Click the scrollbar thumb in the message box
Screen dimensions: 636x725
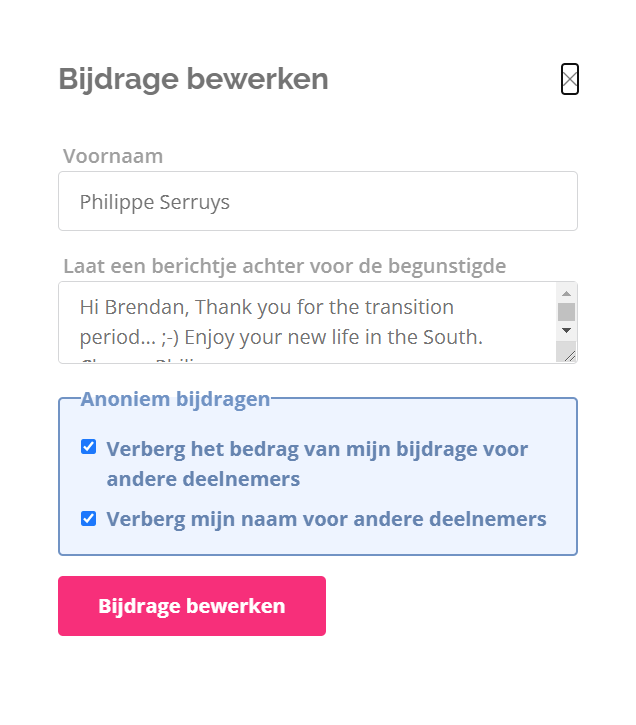tap(566, 311)
